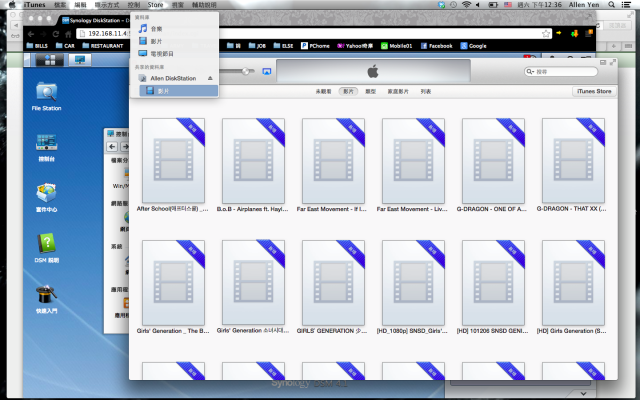The width and height of the screenshot is (640, 400).
Task: Open the Apple menu
Action: 12,4
